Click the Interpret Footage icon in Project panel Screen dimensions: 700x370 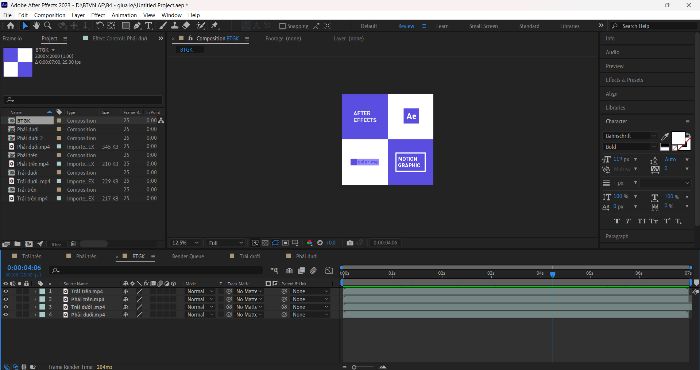click(6, 244)
